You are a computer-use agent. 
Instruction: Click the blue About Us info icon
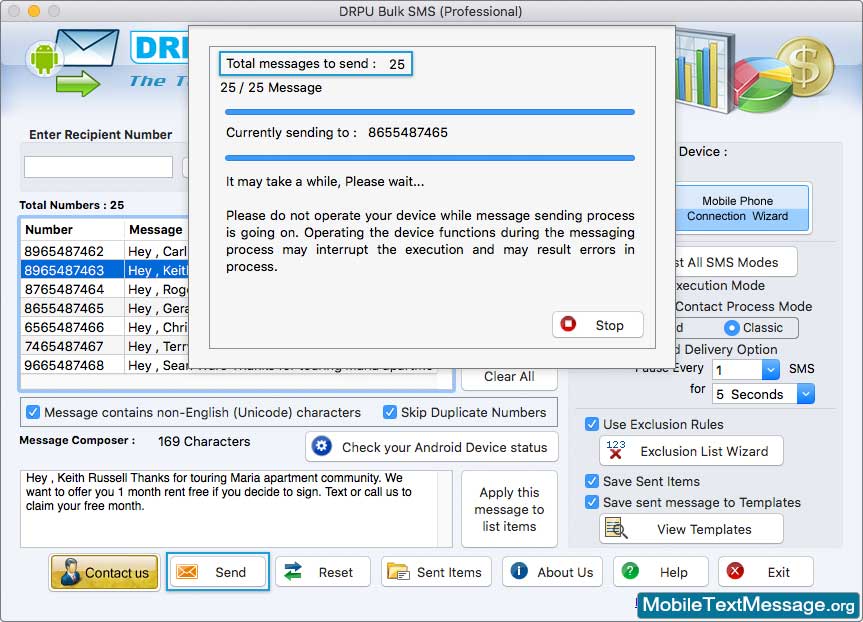pyautogui.click(x=519, y=571)
